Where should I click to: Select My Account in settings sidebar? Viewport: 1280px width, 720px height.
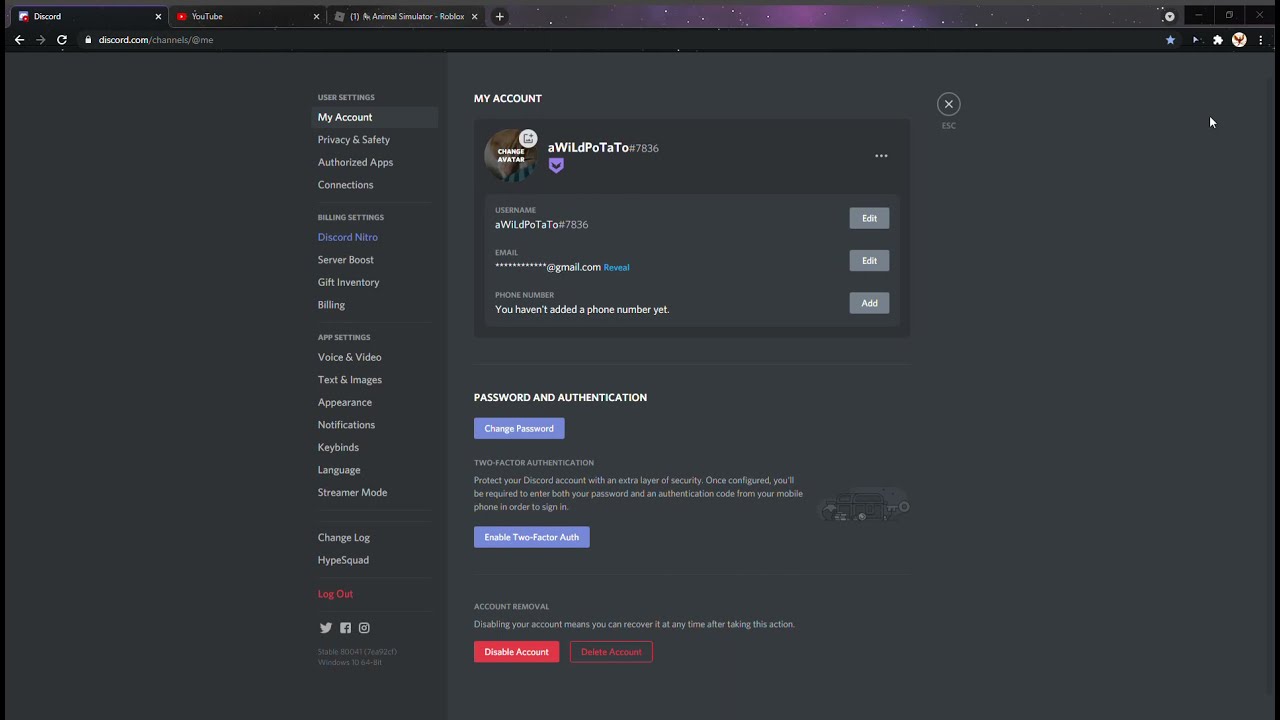coord(375,117)
